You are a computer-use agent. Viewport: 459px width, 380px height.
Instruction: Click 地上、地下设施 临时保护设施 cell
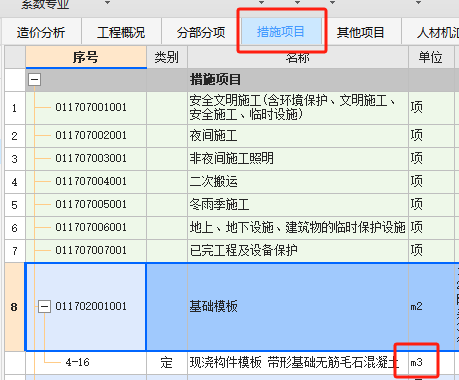[298, 228]
